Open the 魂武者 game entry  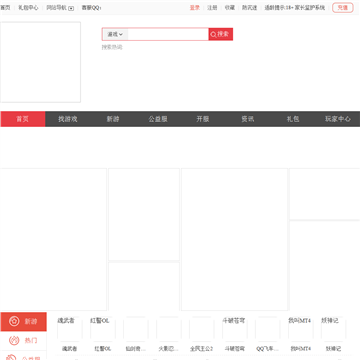(x=70, y=333)
